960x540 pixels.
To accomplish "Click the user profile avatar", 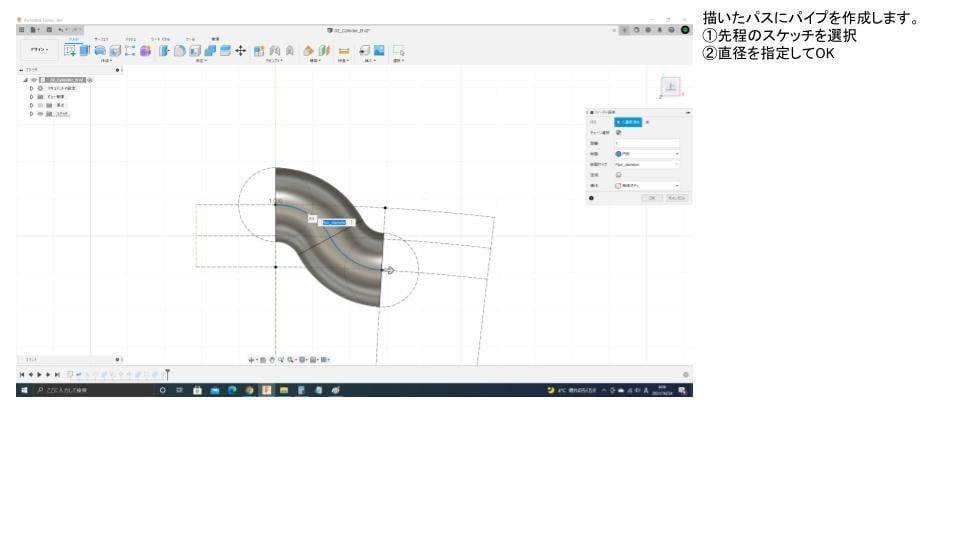I will 685,29.
